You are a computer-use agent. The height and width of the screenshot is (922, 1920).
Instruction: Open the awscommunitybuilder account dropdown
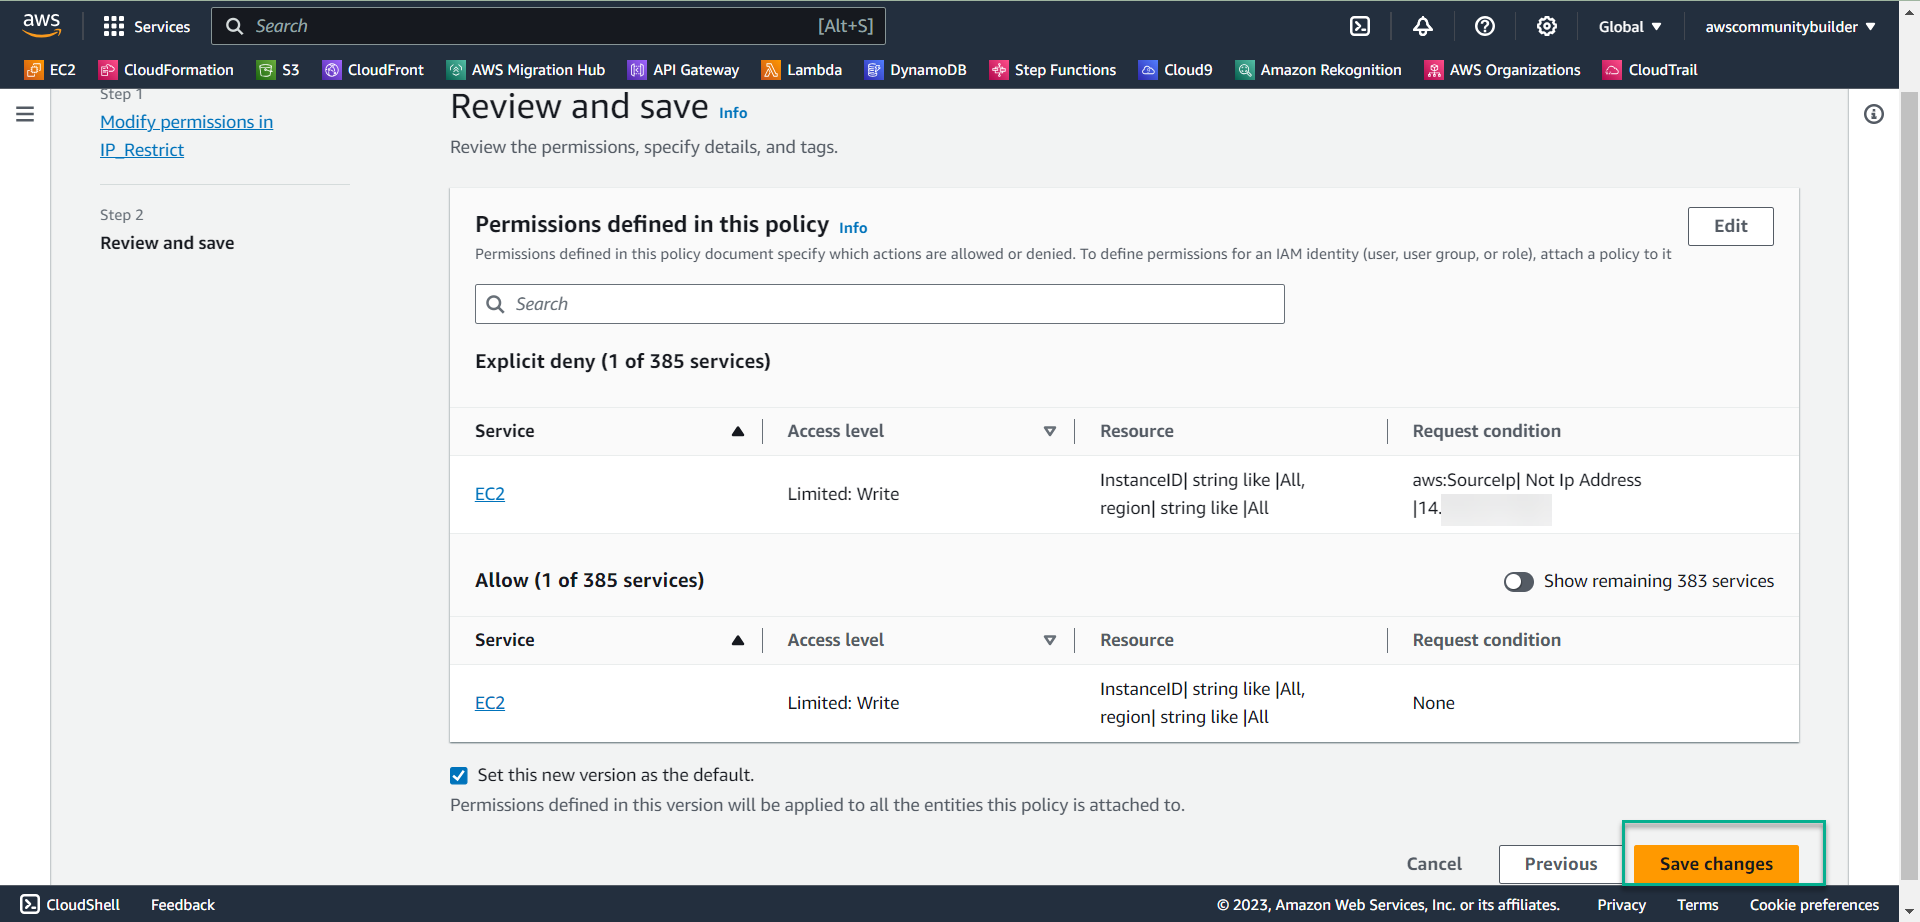(1790, 27)
